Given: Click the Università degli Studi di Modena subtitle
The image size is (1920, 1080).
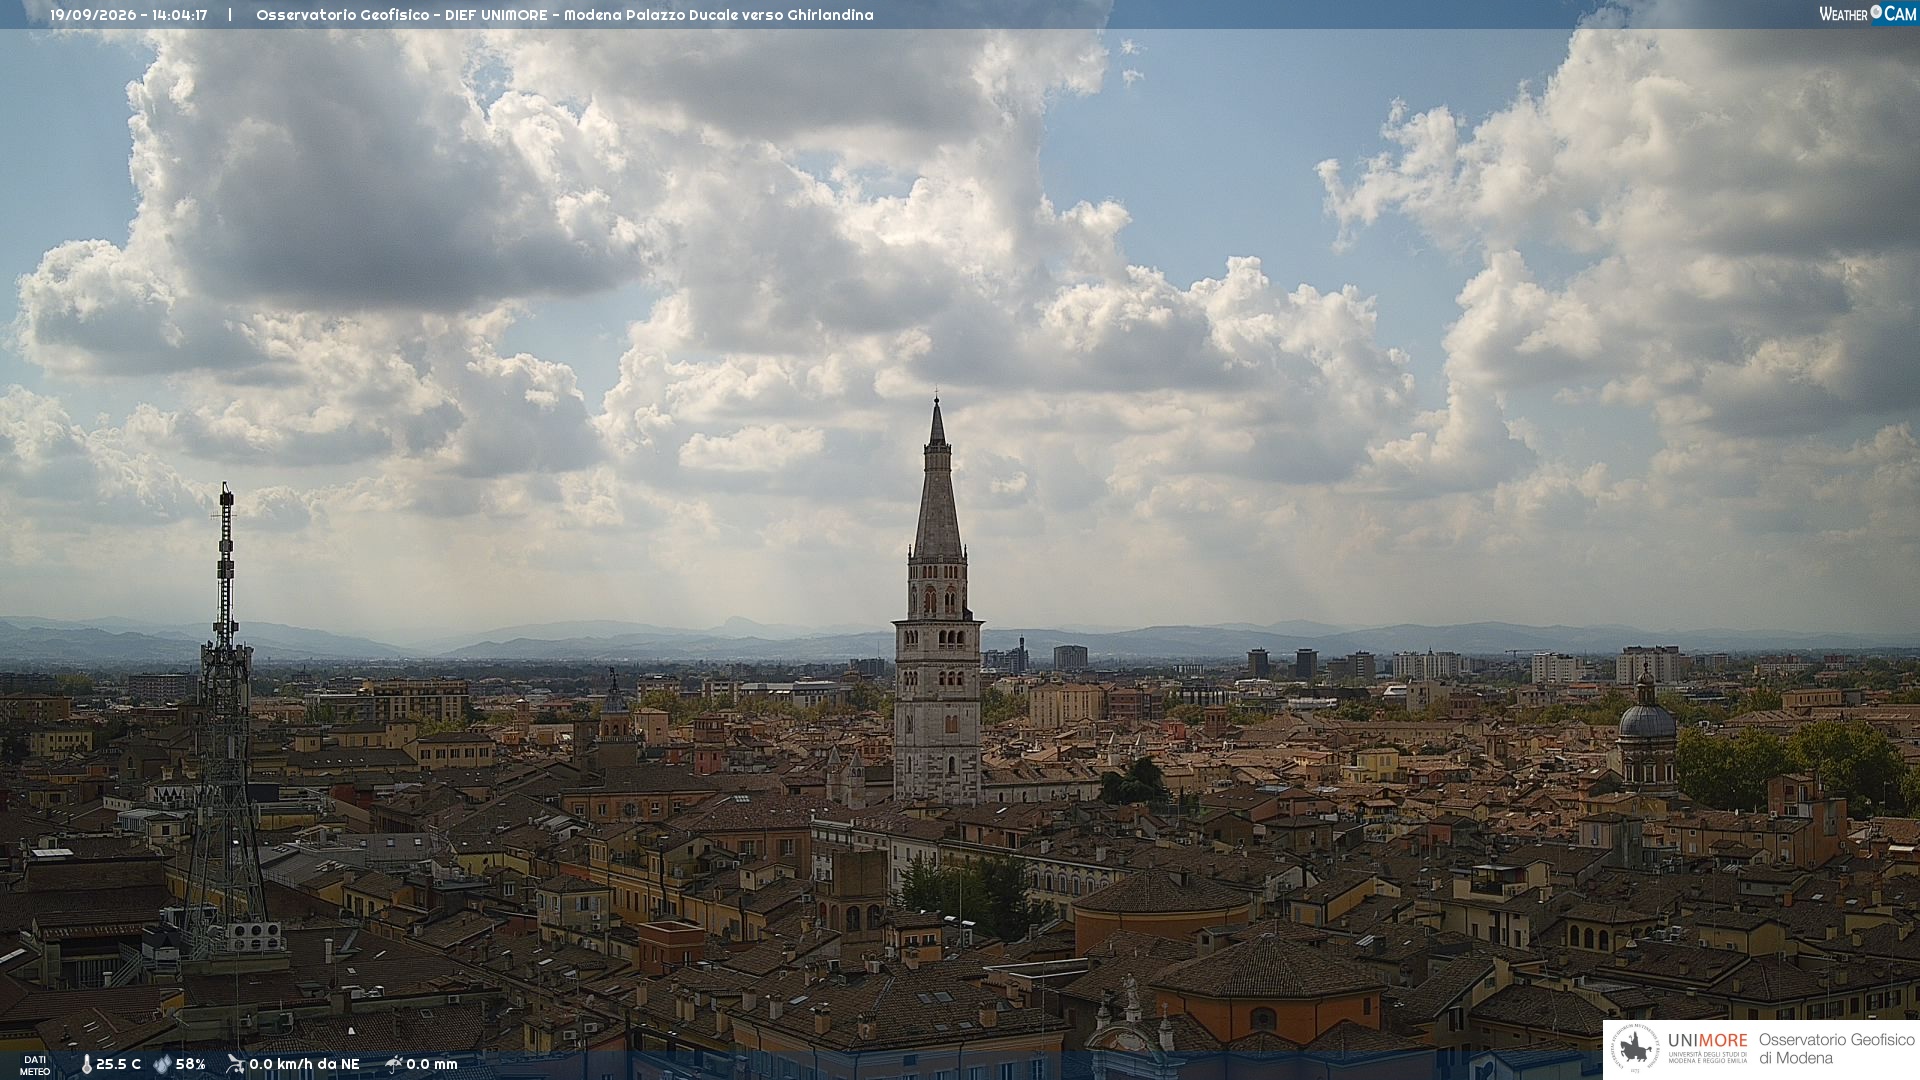Looking at the screenshot, I should click(1708, 1057).
